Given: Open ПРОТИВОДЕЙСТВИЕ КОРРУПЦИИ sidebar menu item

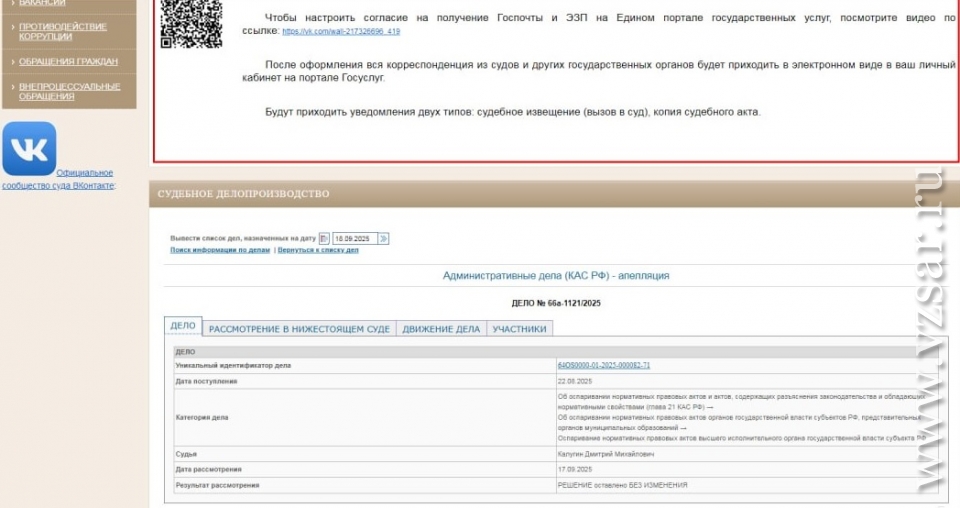Looking at the screenshot, I should coord(62,31).
